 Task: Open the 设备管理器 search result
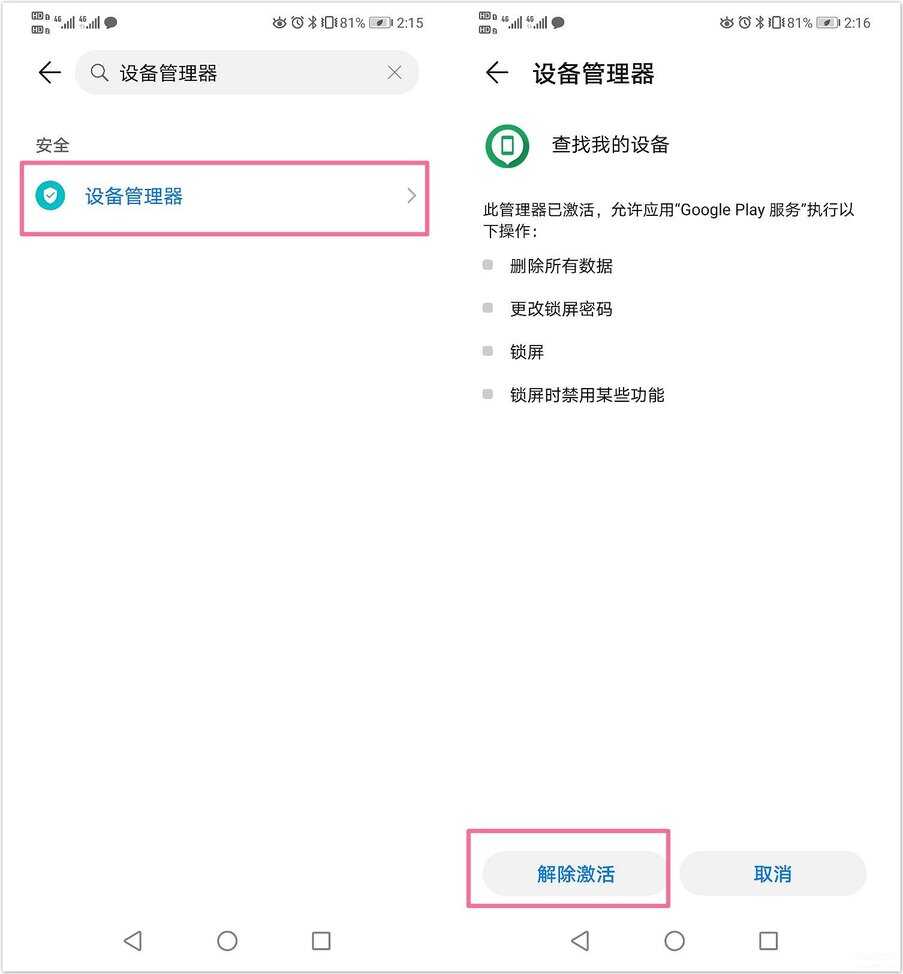coord(225,198)
